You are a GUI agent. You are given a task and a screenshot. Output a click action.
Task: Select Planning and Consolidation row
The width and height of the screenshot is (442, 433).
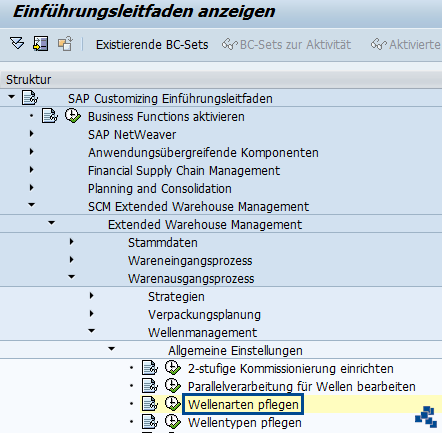[x=160, y=189]
